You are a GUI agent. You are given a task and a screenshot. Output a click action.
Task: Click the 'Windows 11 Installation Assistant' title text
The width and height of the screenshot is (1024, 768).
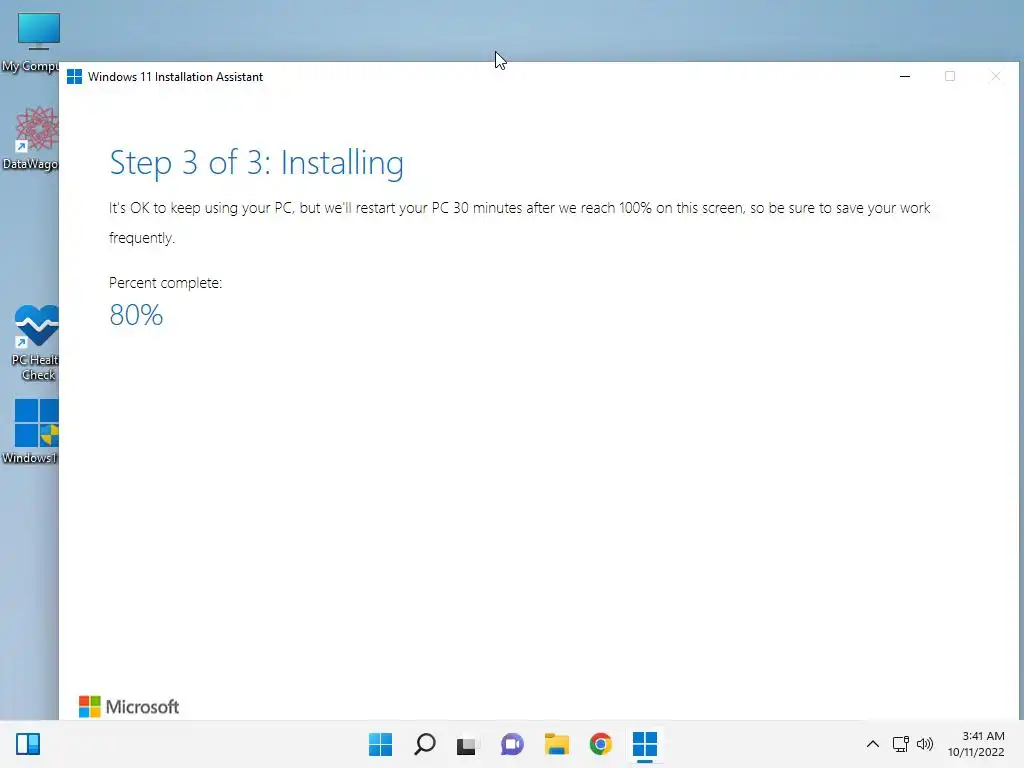(175, 76)
